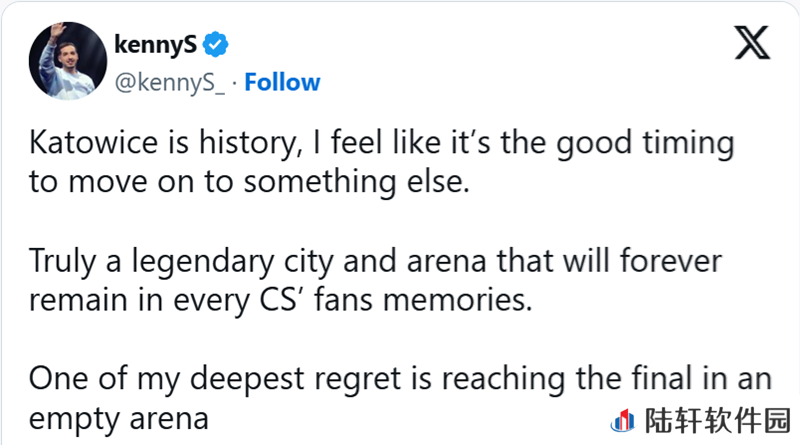The width and height of the screenshot is (800, 445).
Task: Click the watermark logo icon beside Chinese text
Action: point(623,421)
